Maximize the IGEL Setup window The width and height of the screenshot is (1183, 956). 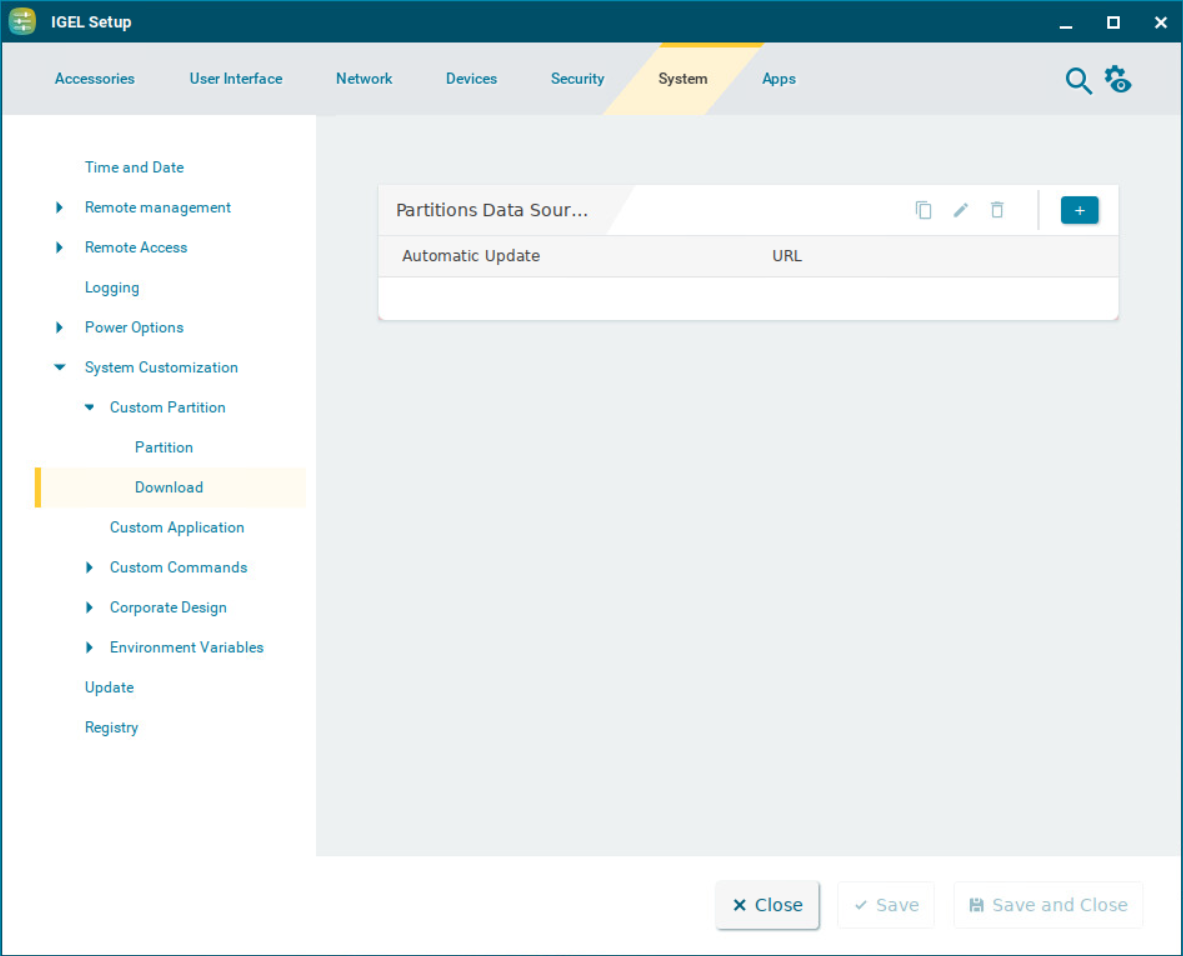pyautogui.click(x=1113, y=22)
